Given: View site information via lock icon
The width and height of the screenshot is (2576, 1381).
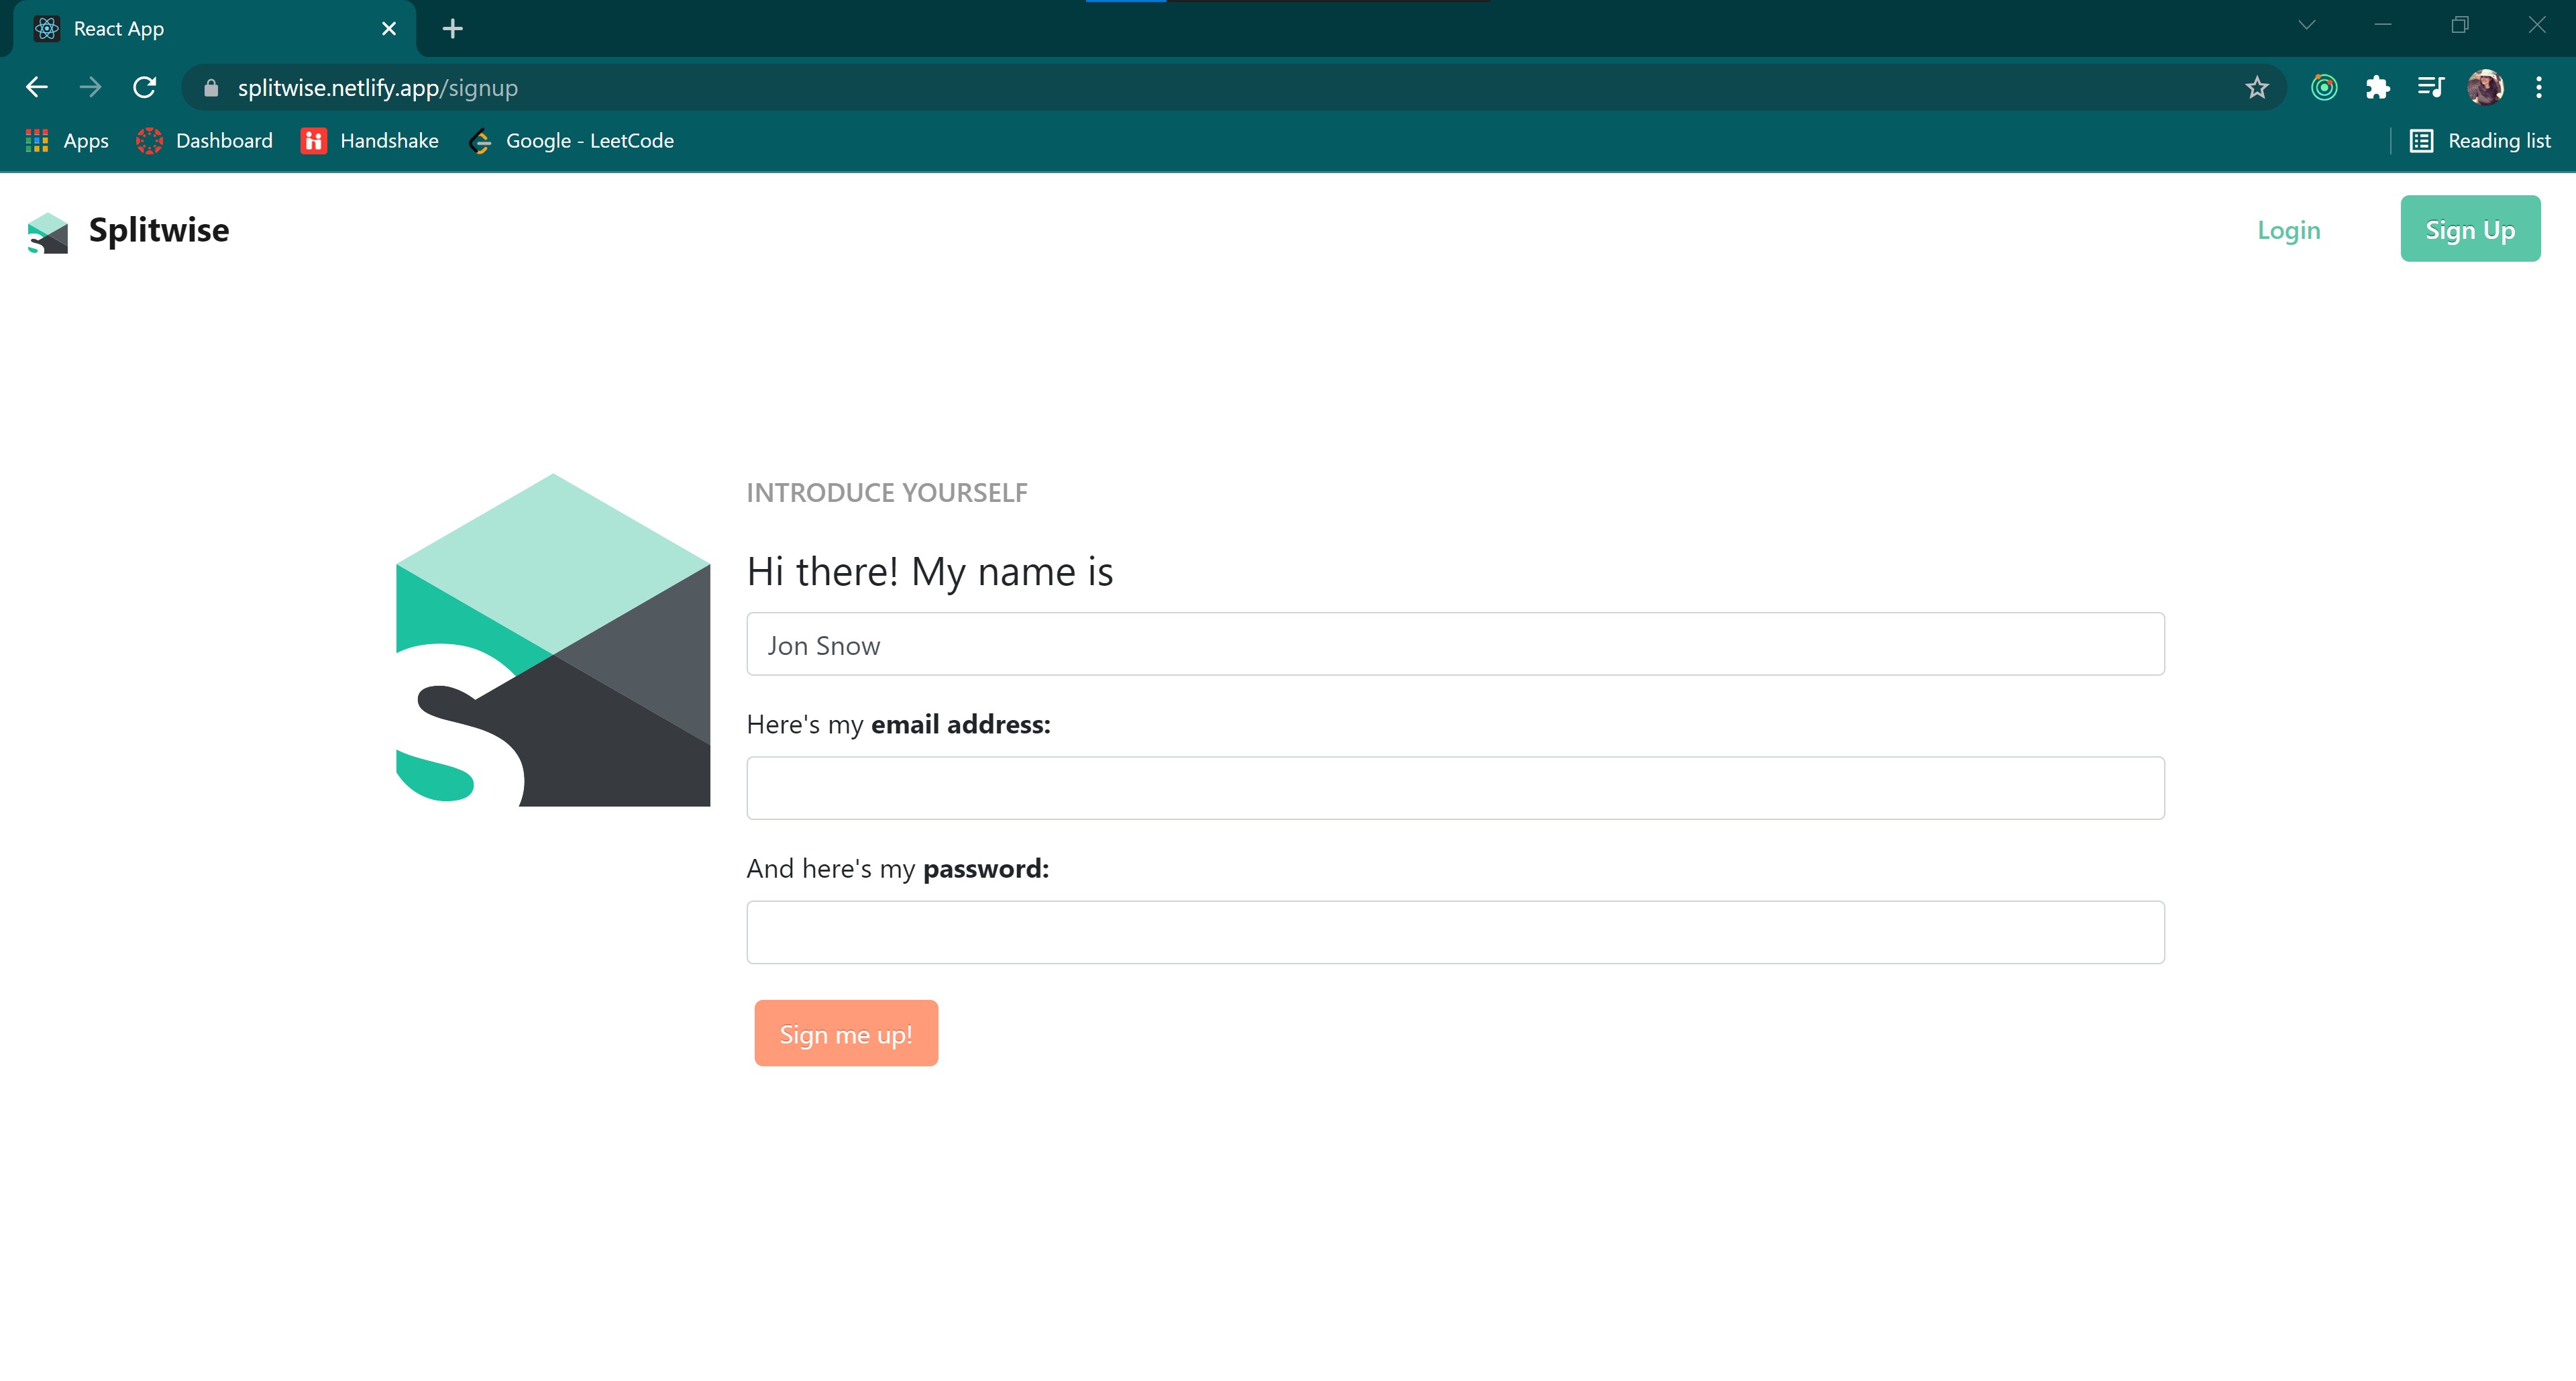Looking at the screenshot, I should (211, 88).
